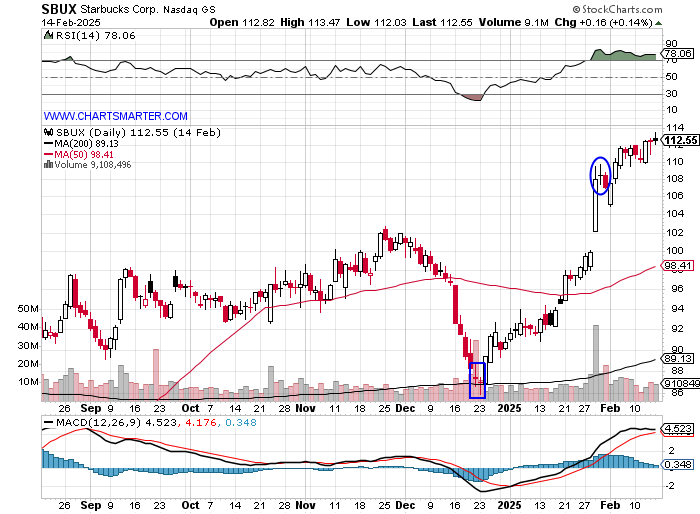Click the blue 0.348 histogram value
This screenshot has width=700, height=514.
pos(241,422)
